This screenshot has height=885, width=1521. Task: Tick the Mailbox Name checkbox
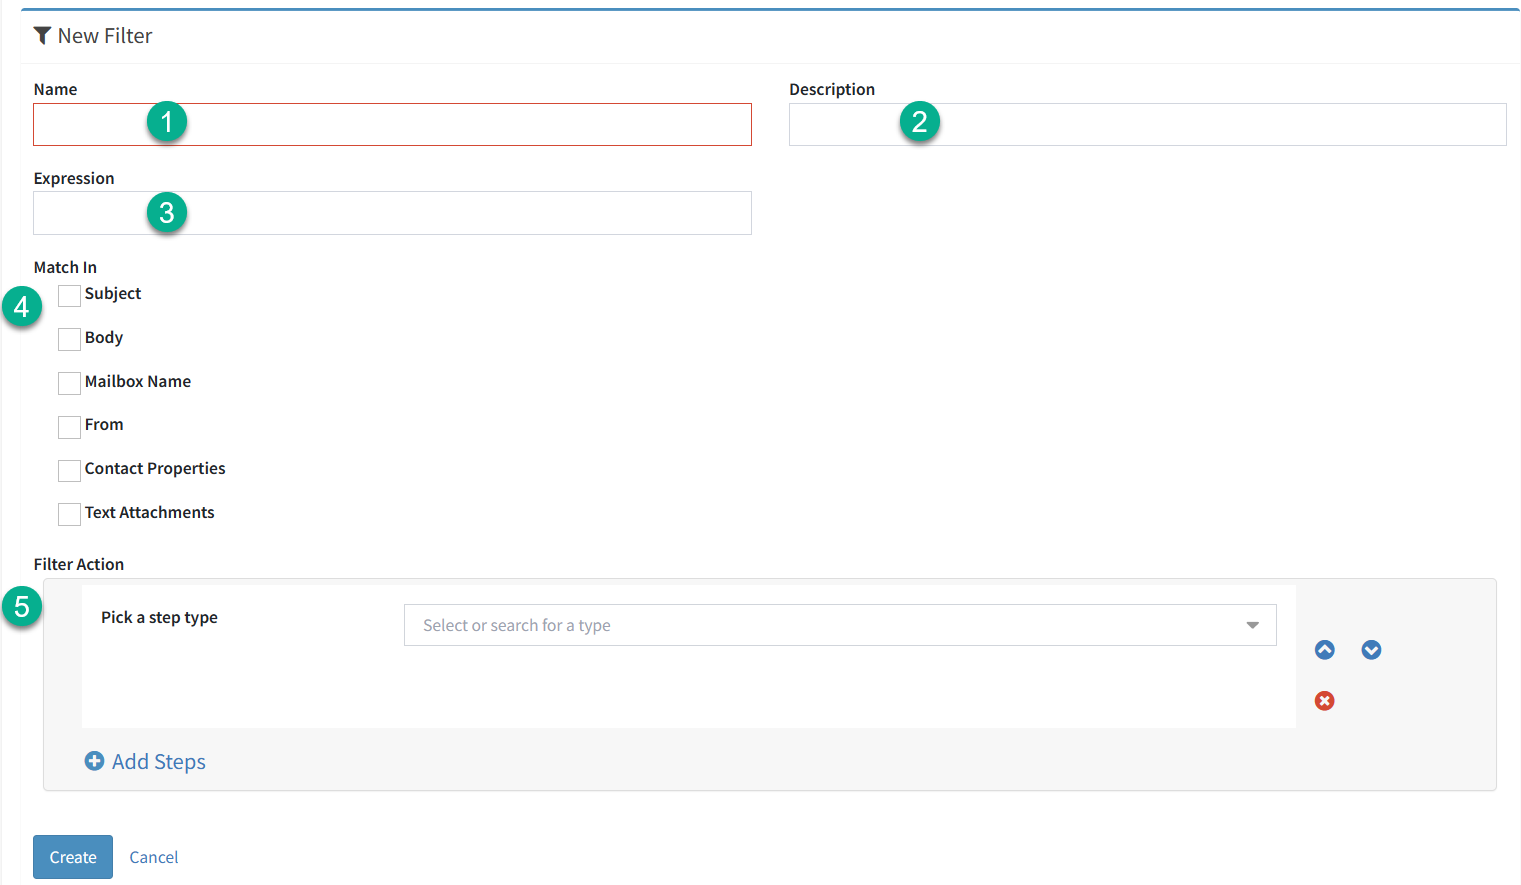point(69,383)
